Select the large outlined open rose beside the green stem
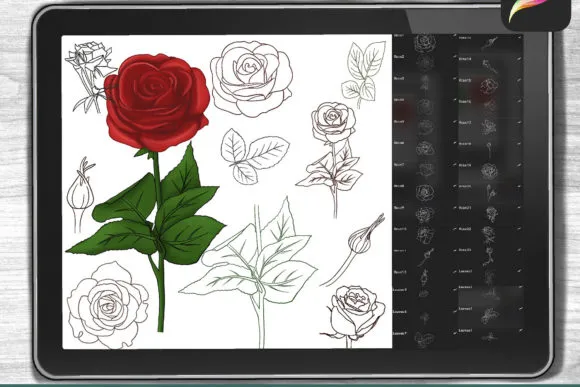The width and height of the screenshot is (580, 387). (x=107, y=305)
